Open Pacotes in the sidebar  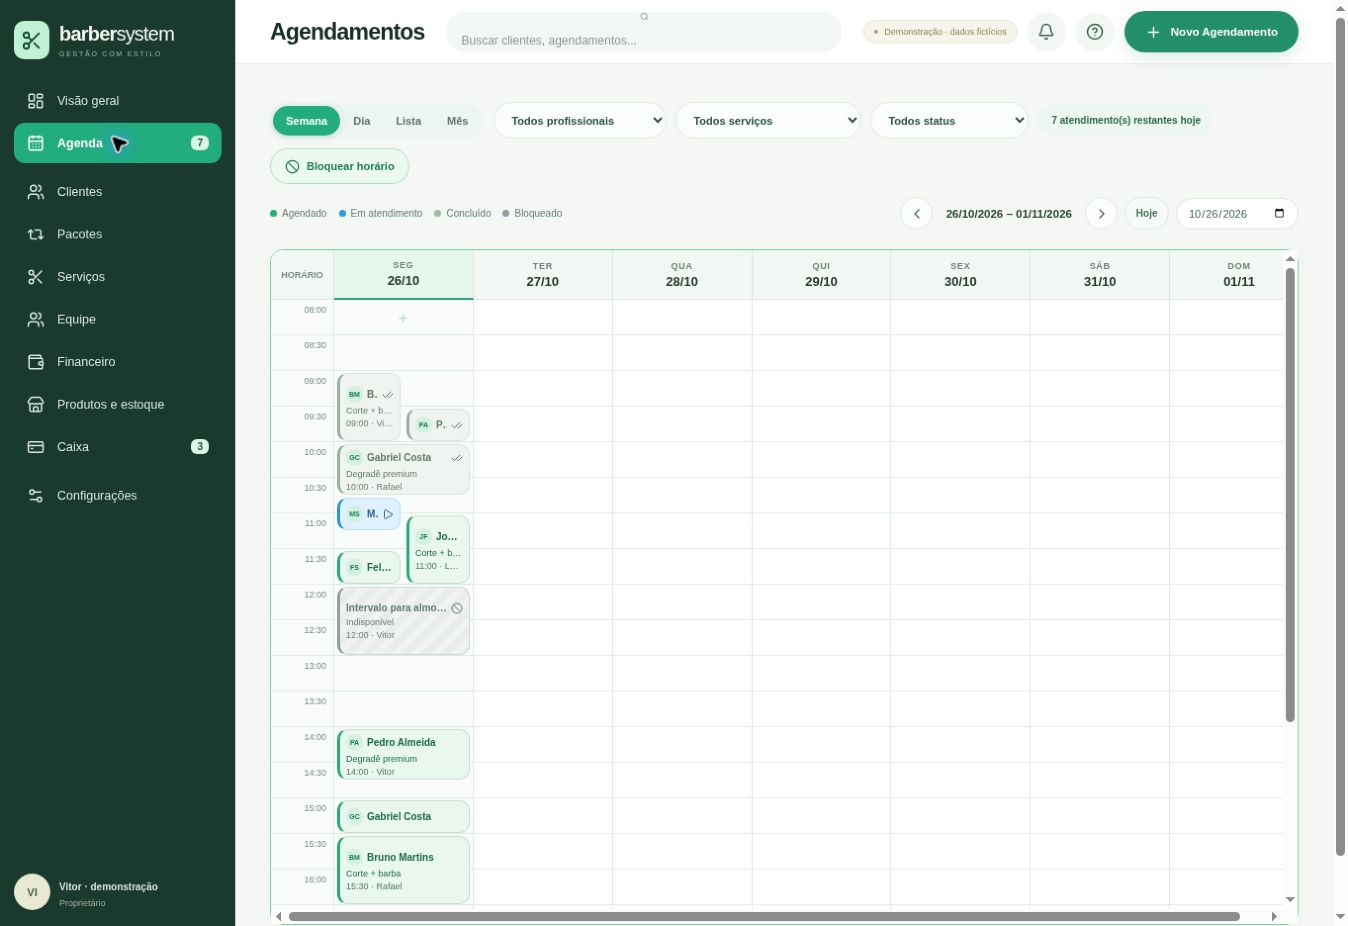point(117,234)
